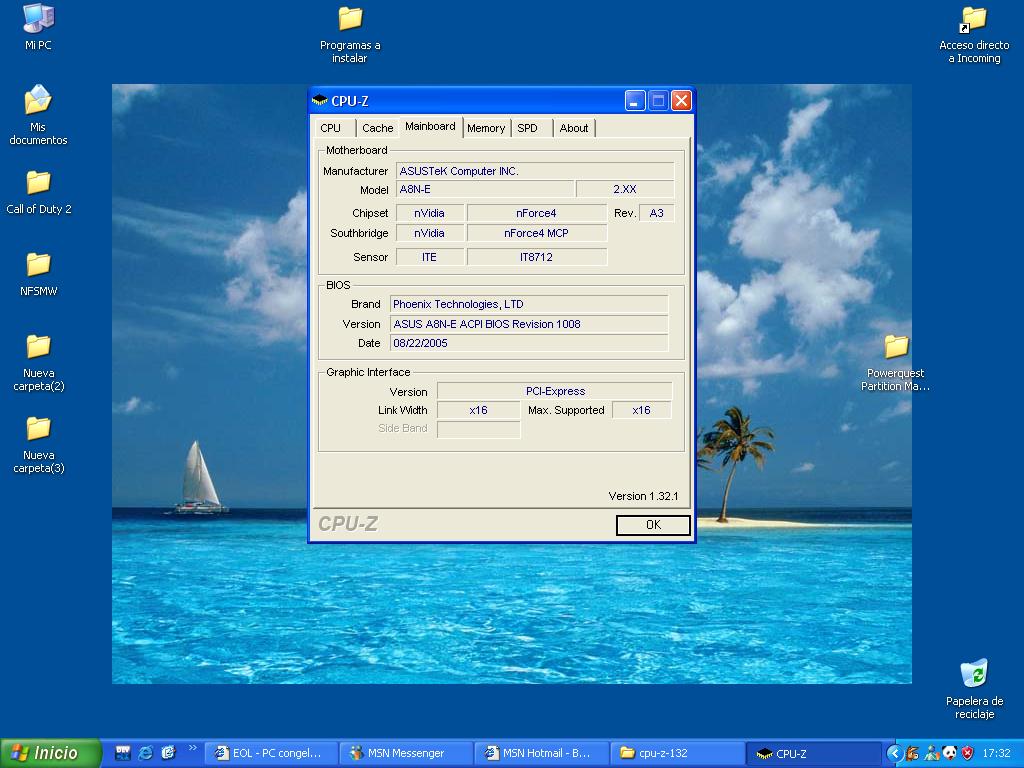Click the CPU-Z window title bar text
The image size is (1024, 768).
coord(350,101)
